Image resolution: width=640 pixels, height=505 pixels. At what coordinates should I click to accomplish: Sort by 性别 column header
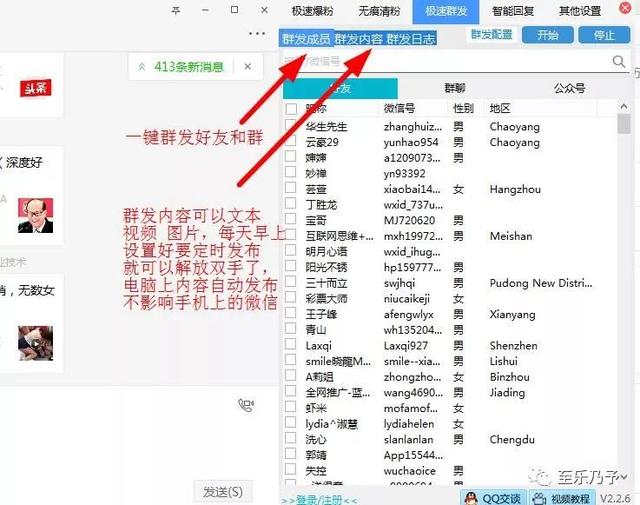pyautogui.click(x=463, y=109)
